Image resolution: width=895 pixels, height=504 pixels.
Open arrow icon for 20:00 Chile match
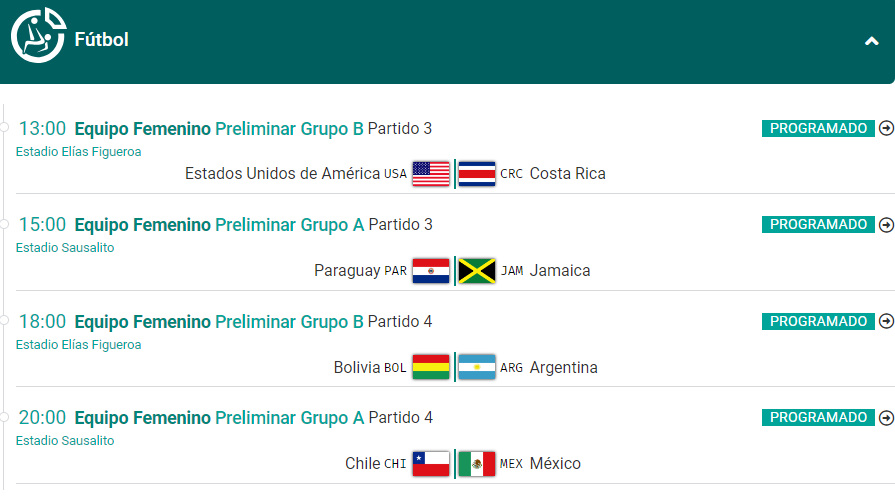(886, 418)
